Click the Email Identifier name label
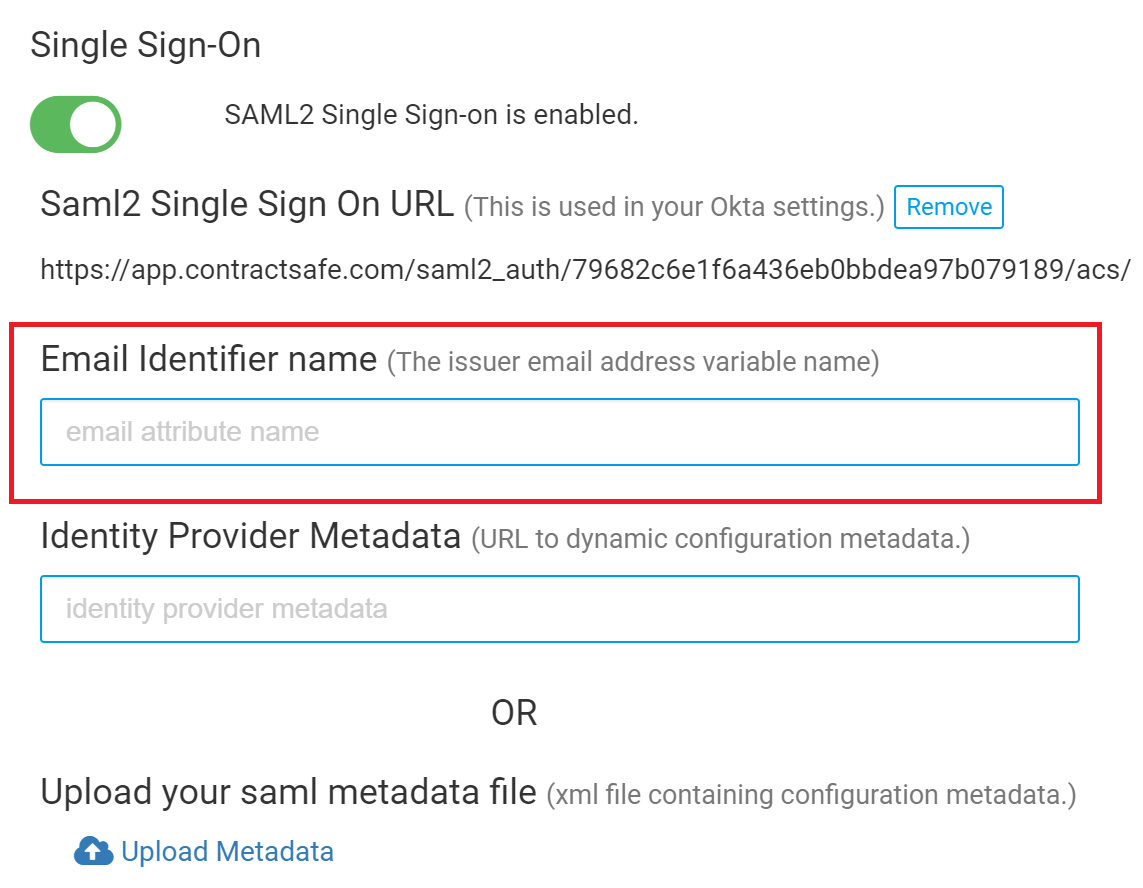 (208, 359)
